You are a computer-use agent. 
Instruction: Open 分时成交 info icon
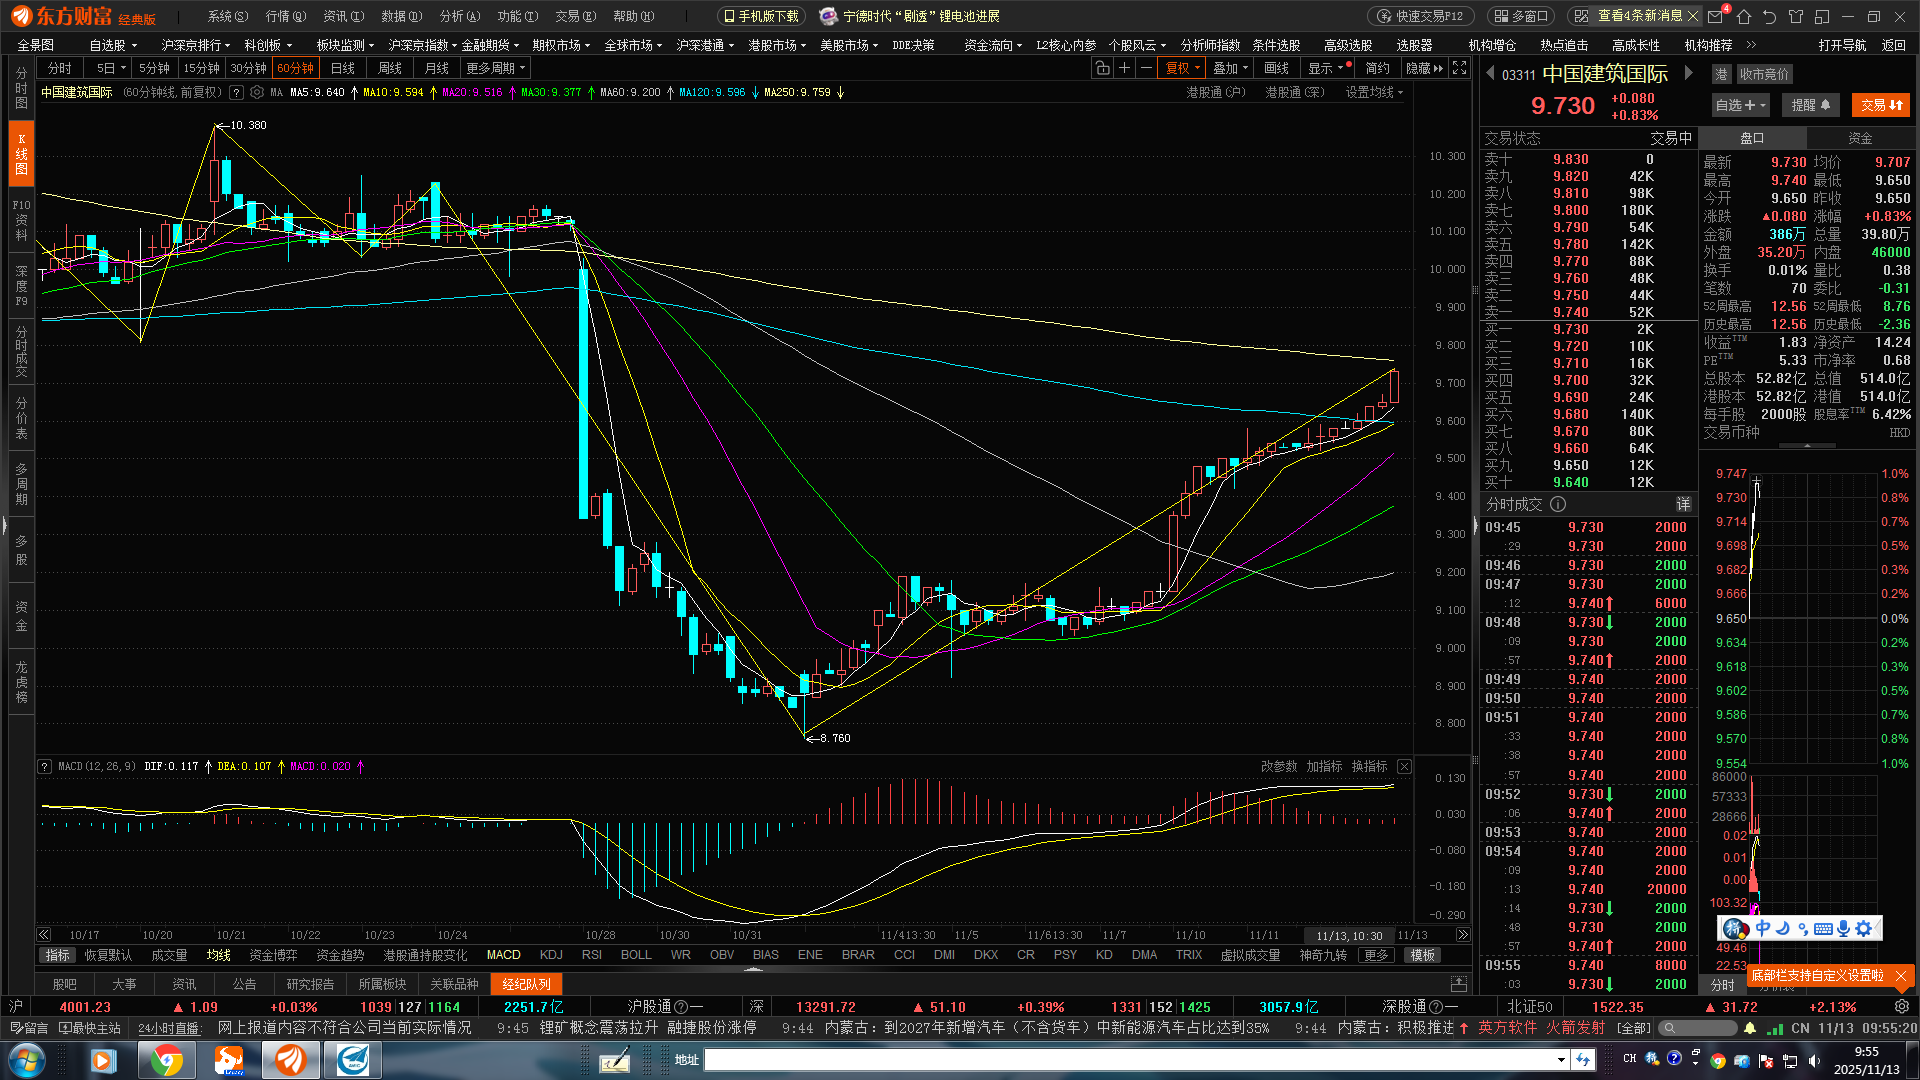click(x=1558, y=504)
